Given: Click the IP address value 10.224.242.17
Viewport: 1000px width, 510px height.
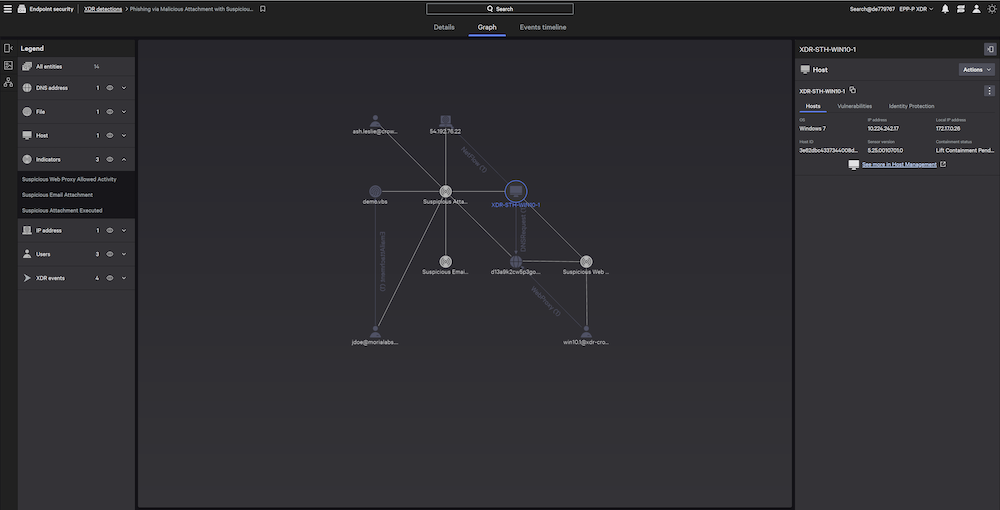Looking at the screenshot, I should (x=883, y=128).
